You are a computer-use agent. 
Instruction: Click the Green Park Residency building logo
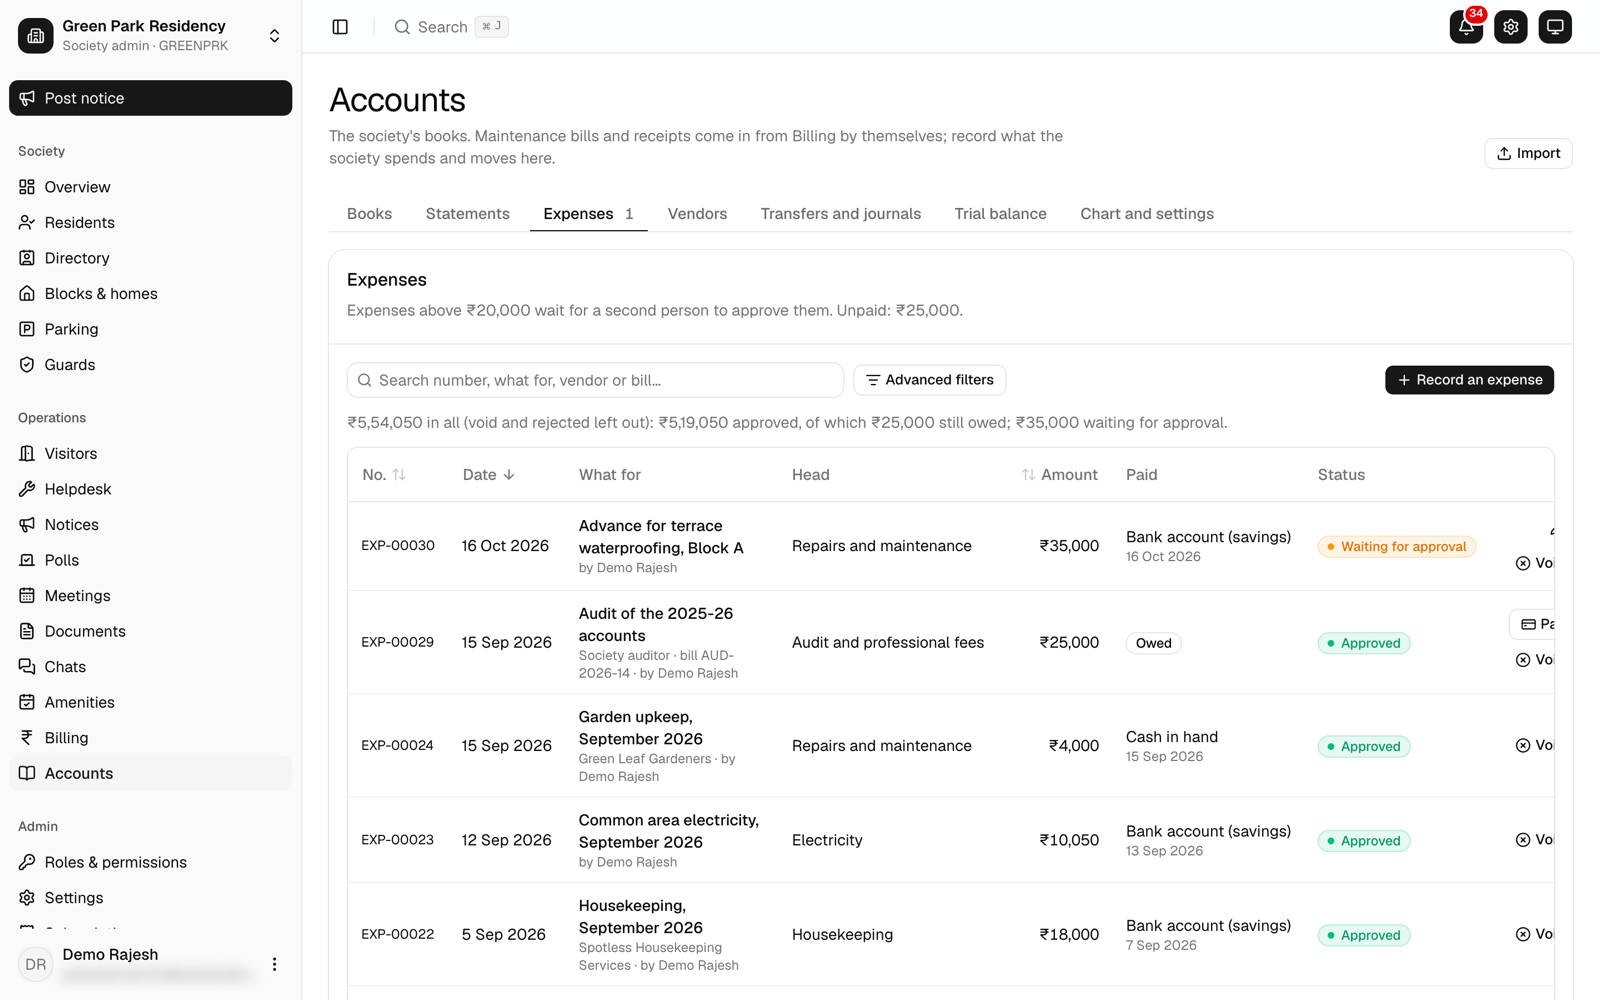coord(36,36)
